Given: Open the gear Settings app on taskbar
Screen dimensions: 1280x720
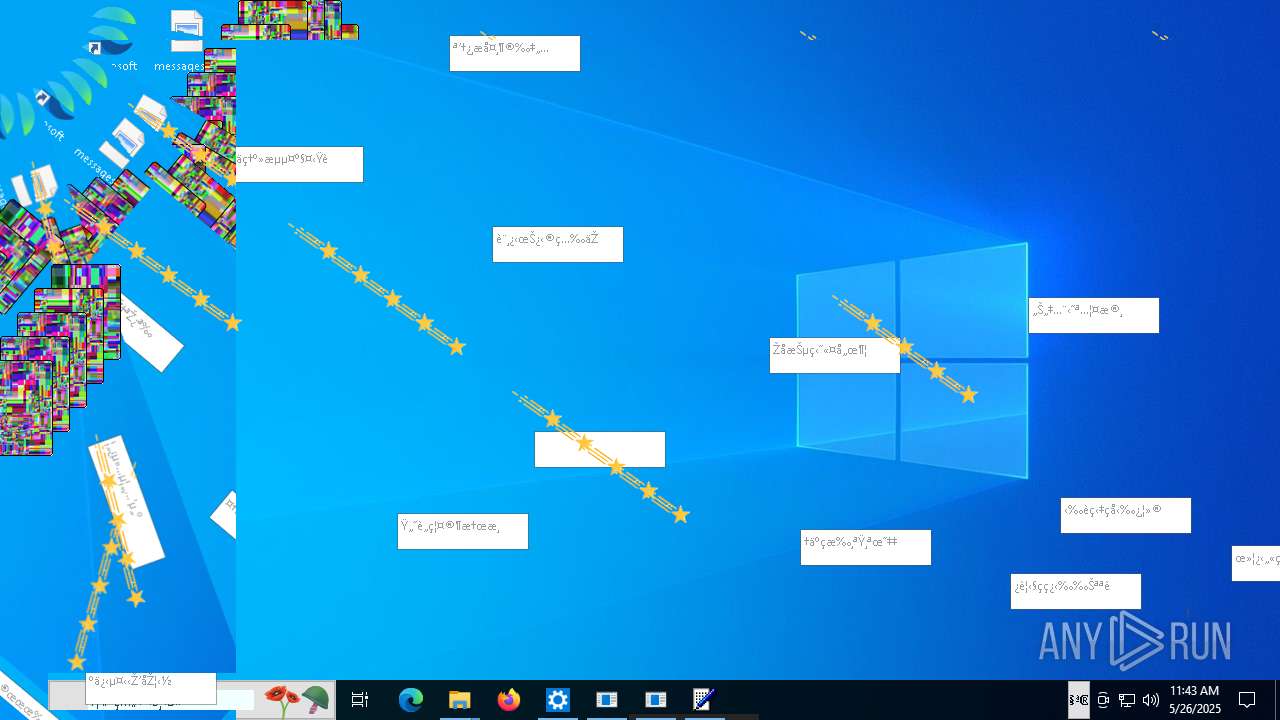Looking at the screenshot, I should pos(557,700).
